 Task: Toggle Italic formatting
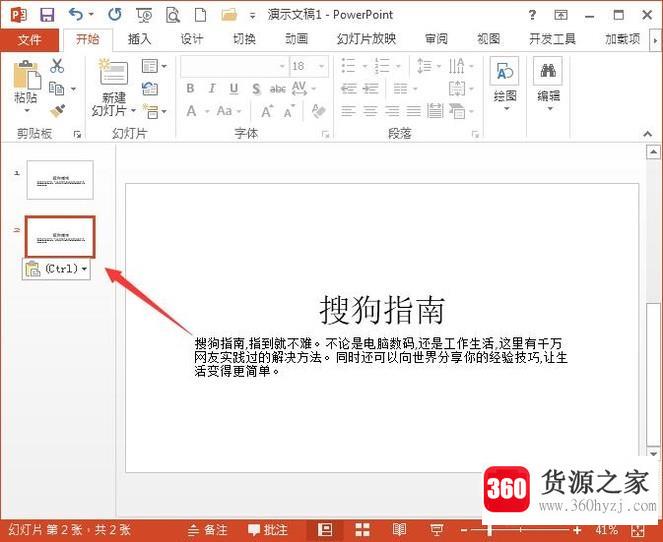(x=212, y=89)
